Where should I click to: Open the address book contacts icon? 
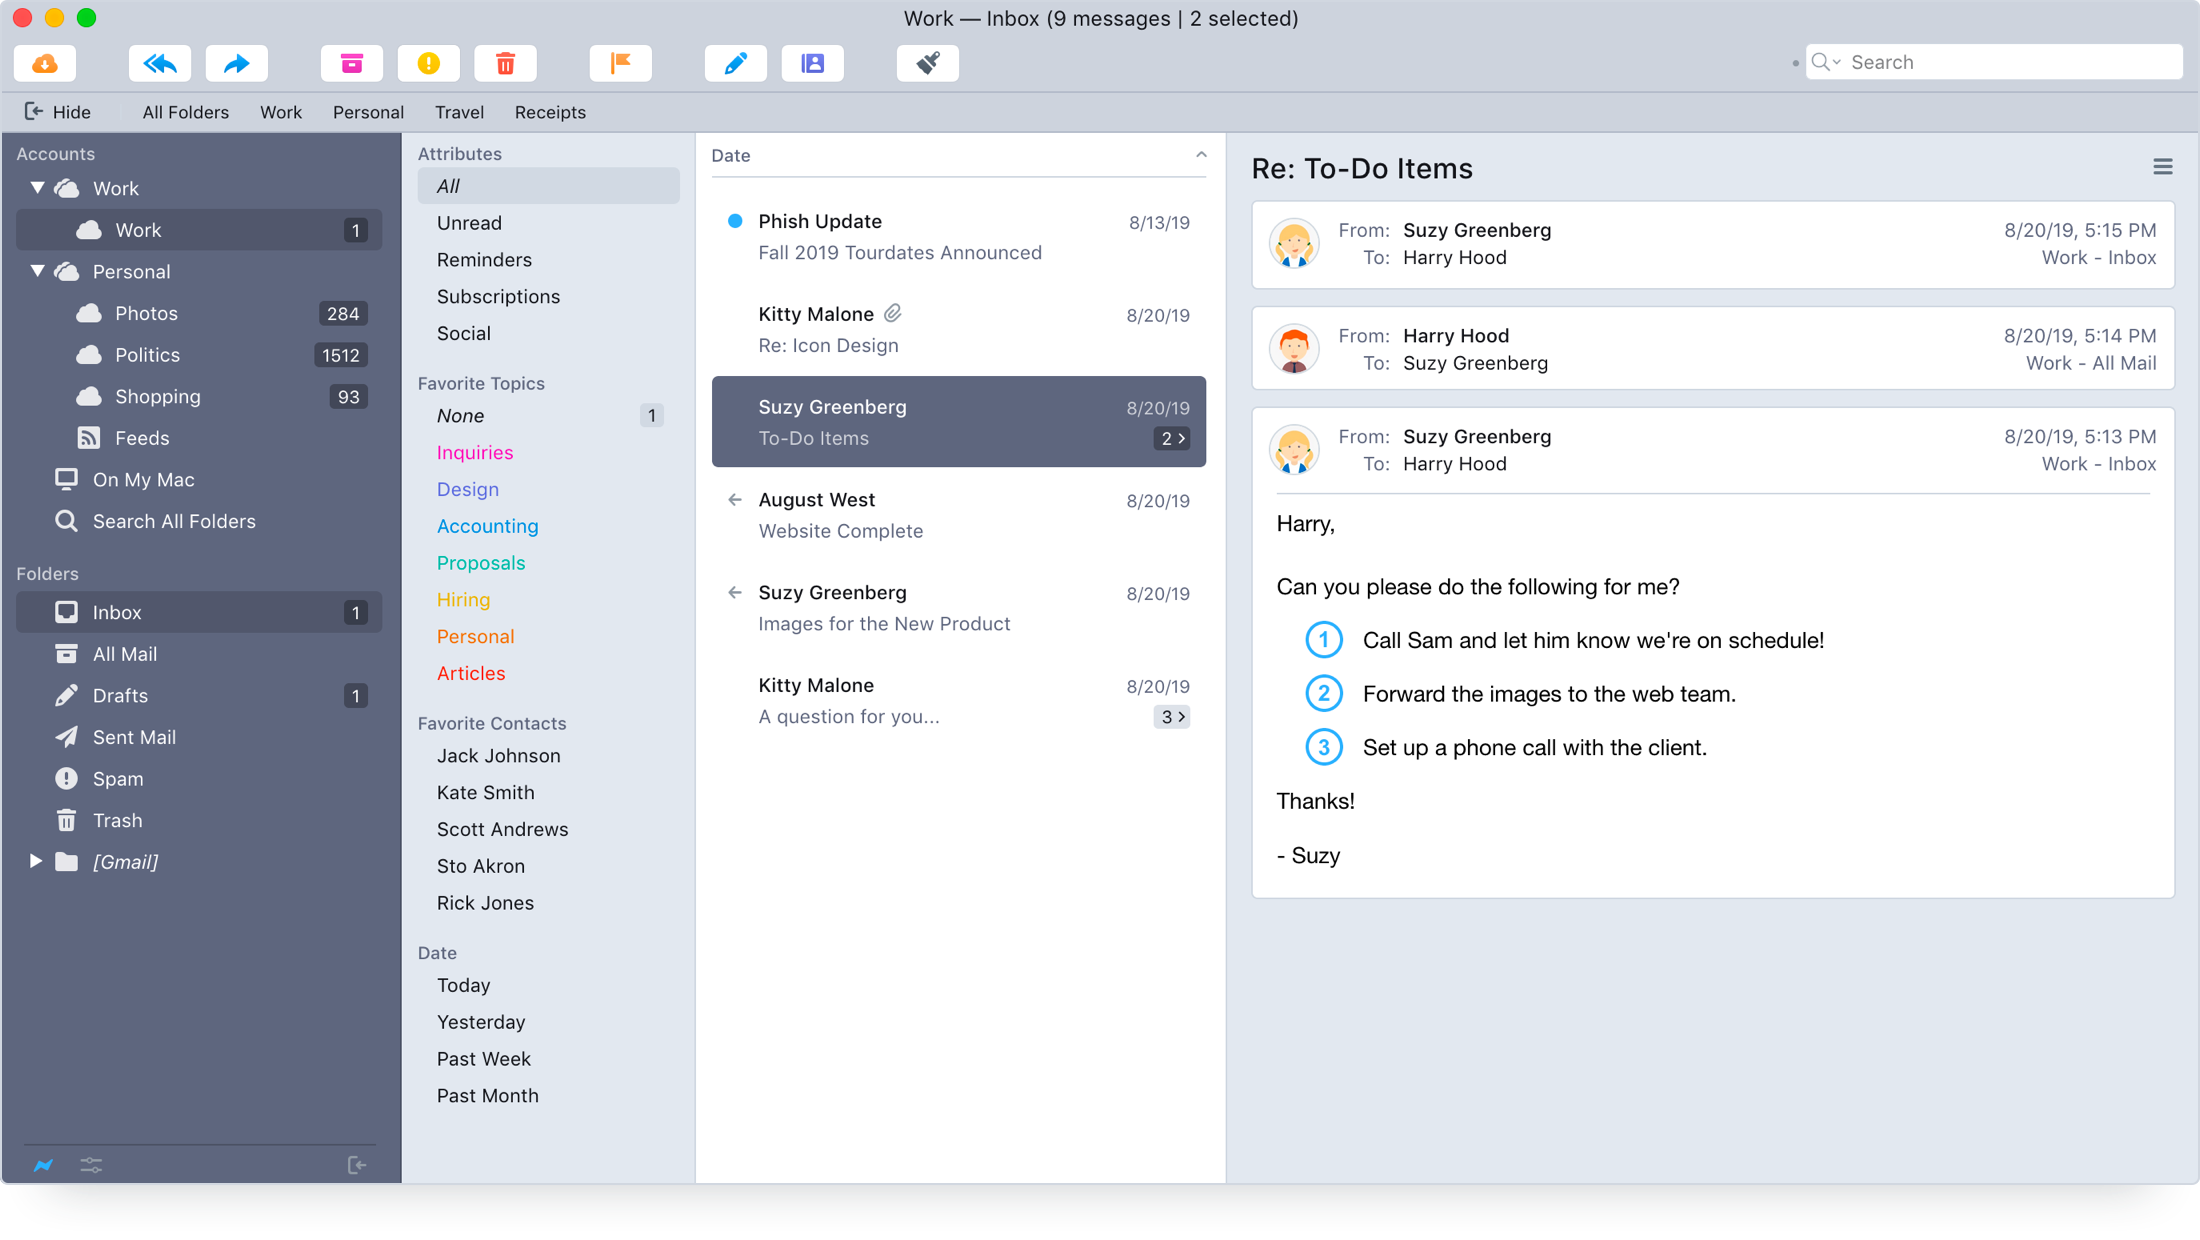tap(812, 63)
